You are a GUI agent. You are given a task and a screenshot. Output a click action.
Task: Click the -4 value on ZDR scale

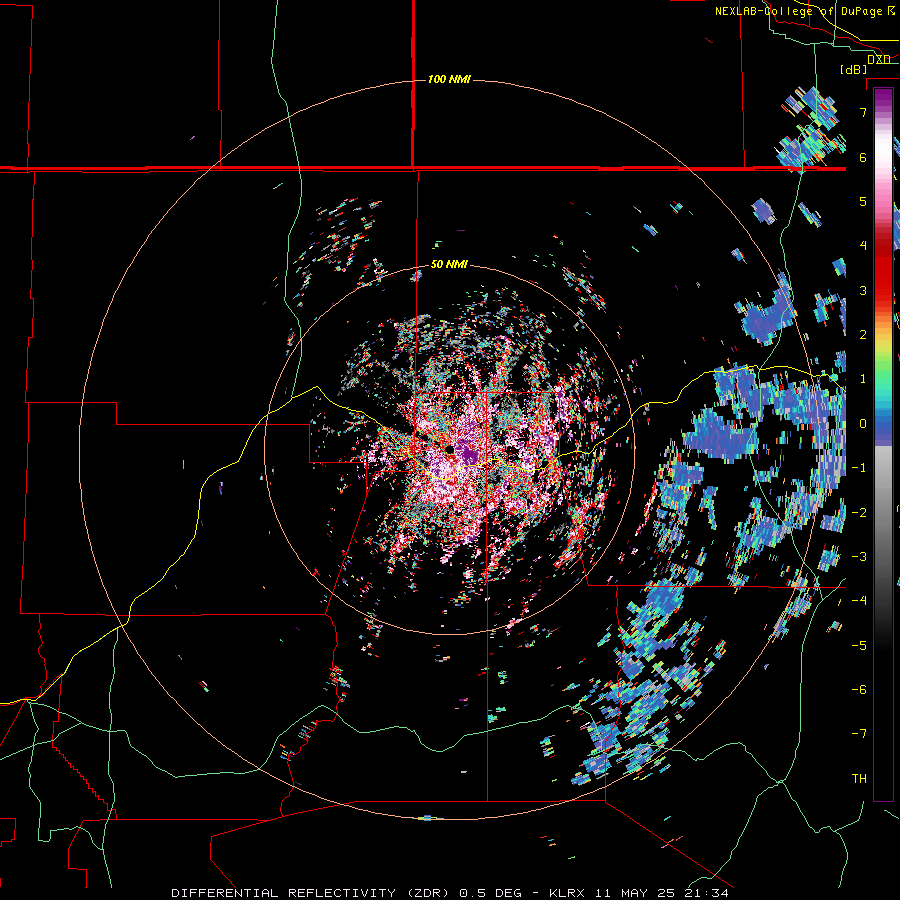pos(859,601)
